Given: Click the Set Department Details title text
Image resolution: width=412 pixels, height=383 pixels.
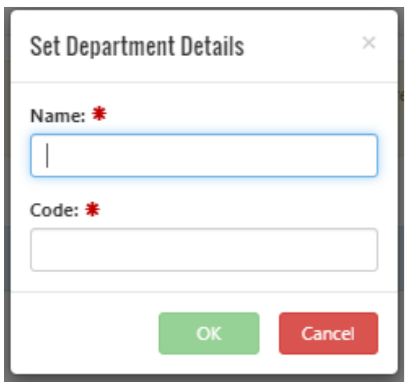Looking at the screenshot, I should pyautogui.click(x=137, y=46).
